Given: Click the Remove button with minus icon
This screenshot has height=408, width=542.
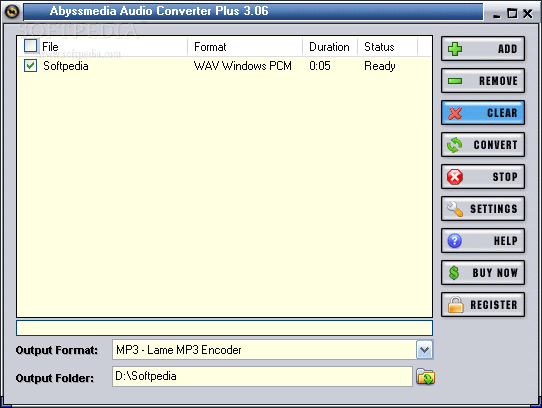Looking at the screenshot, I should tap(483, 81).
